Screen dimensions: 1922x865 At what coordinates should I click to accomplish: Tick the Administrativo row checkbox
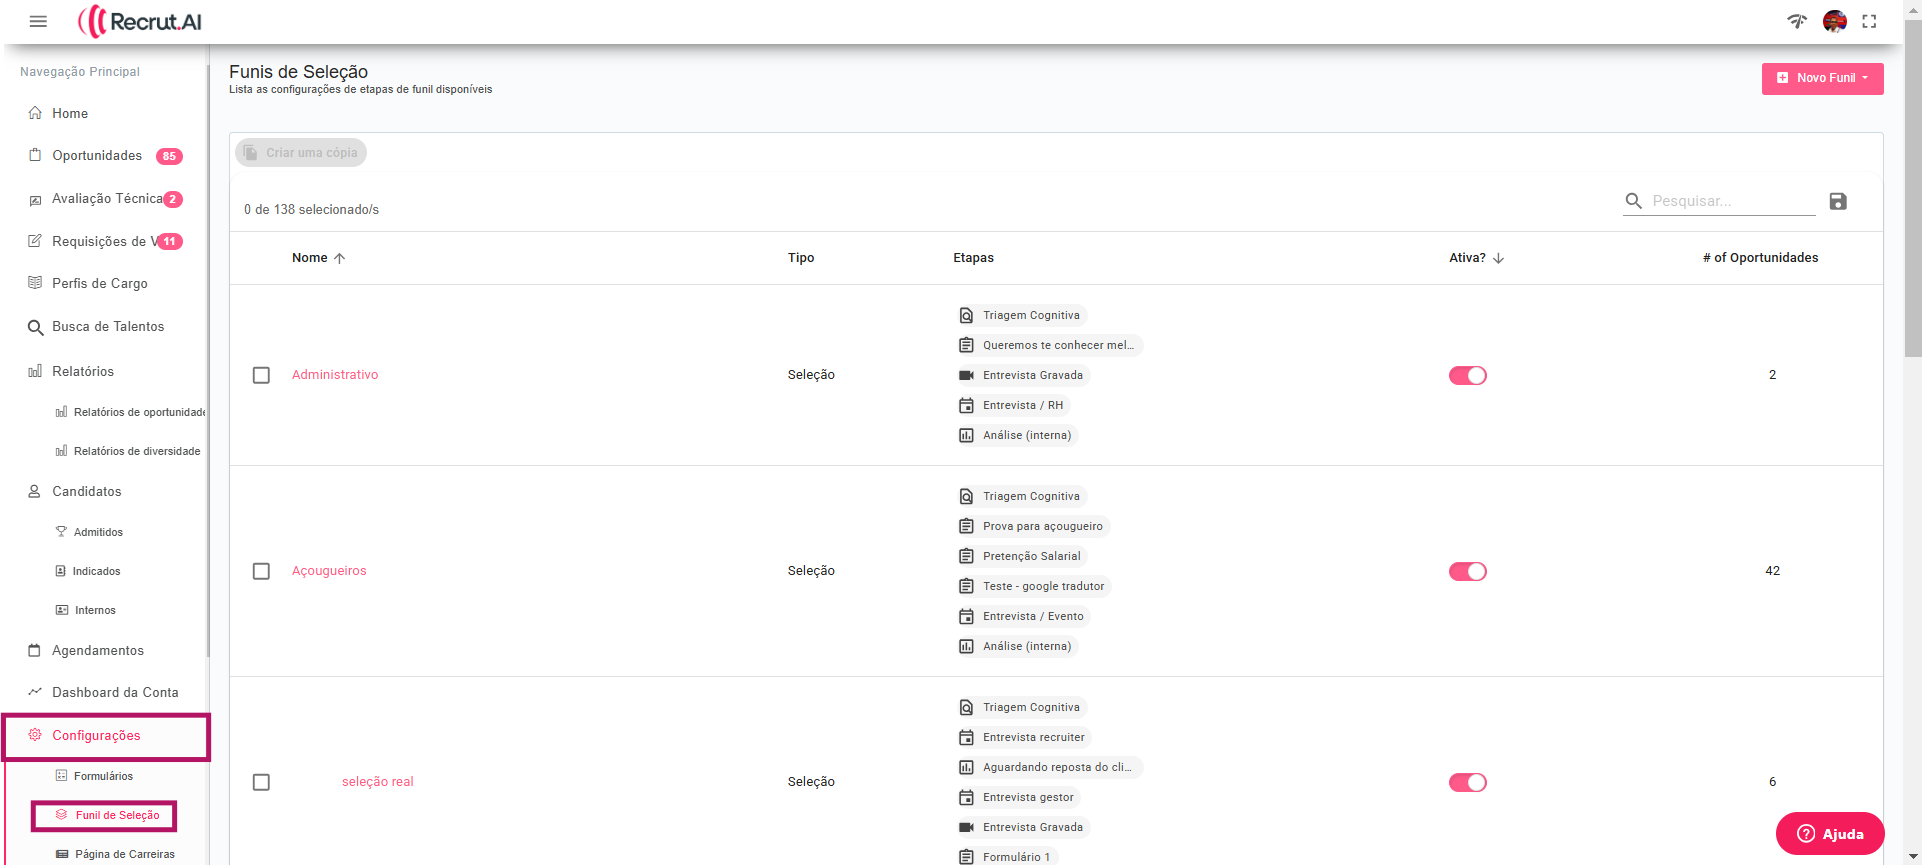pos(261,375)
